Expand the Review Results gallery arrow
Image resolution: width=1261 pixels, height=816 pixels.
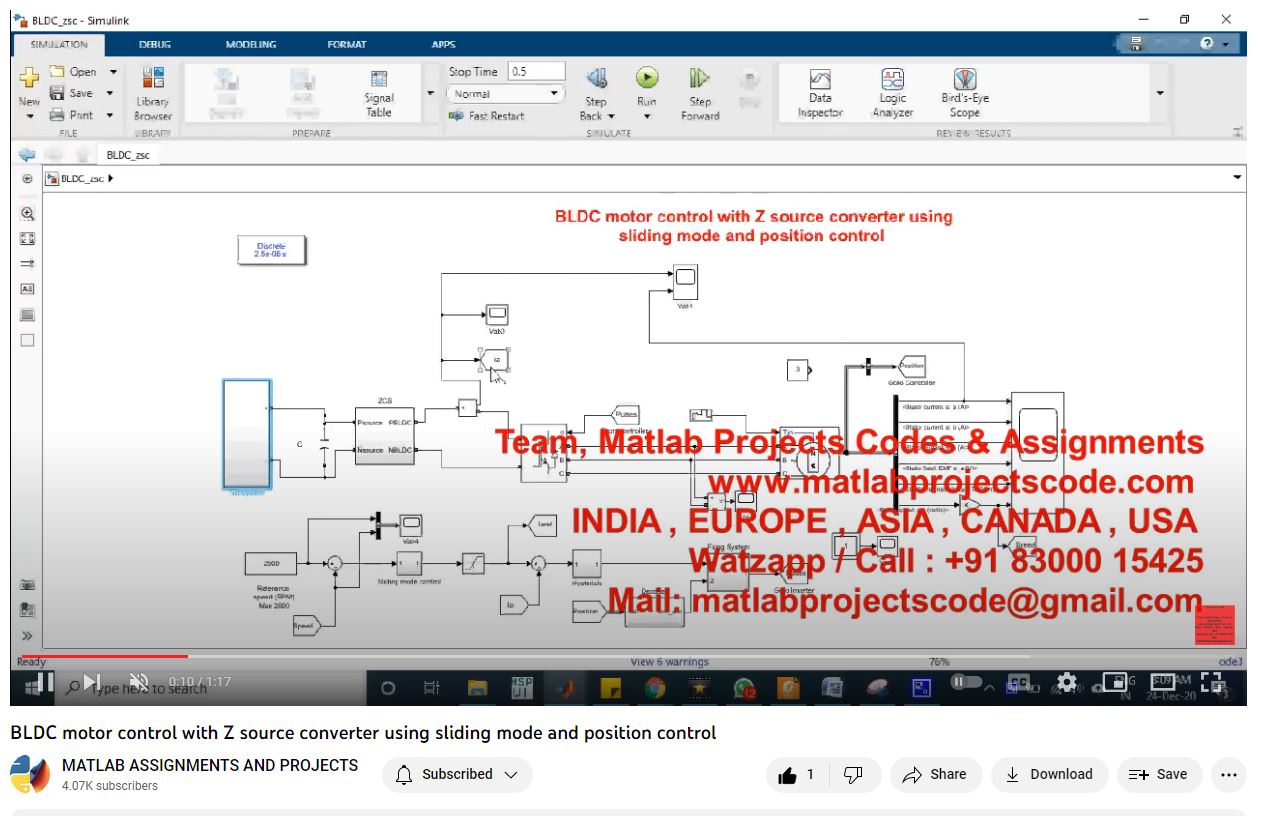point(1160,93)
